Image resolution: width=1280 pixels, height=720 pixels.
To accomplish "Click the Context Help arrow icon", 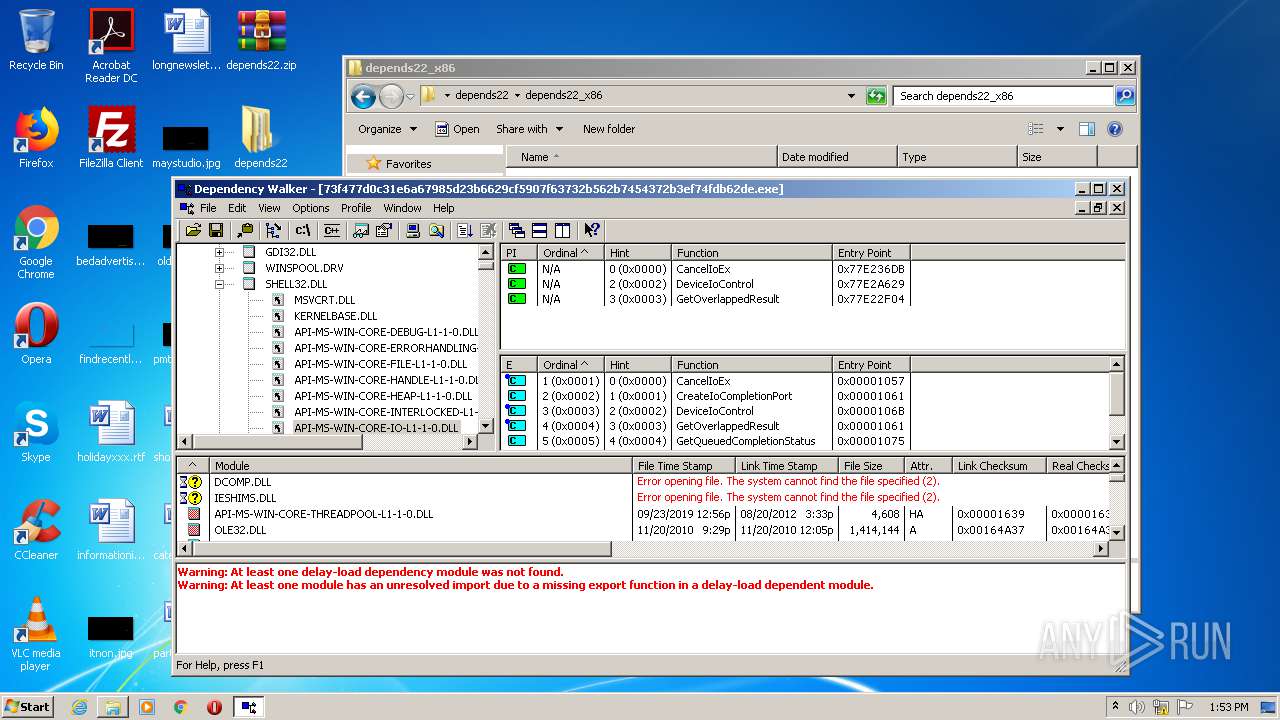I will coord(592,230).
